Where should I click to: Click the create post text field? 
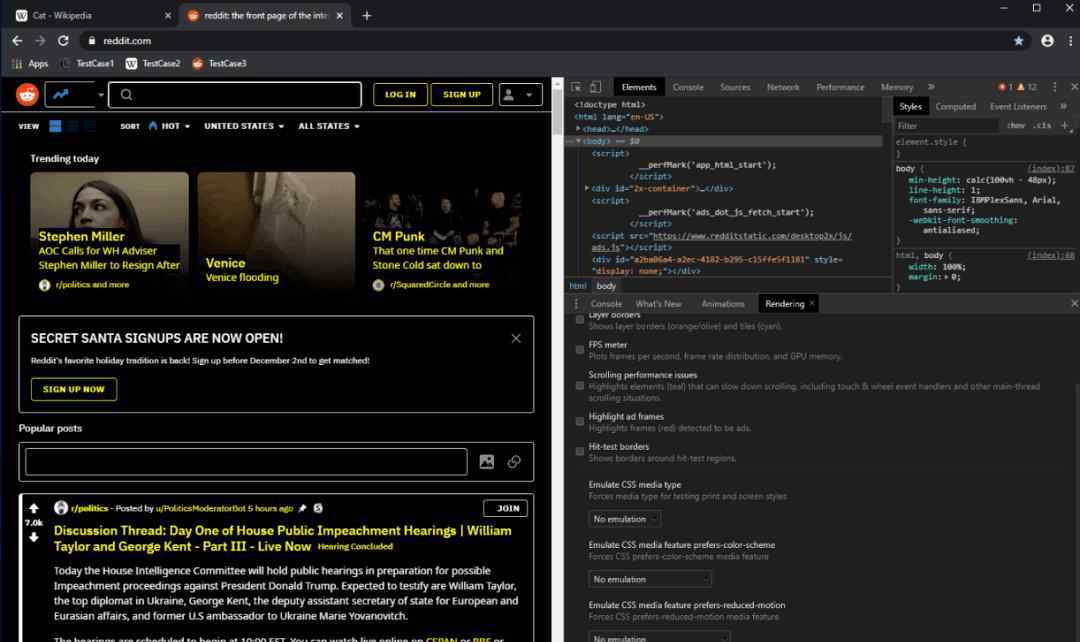coord(246,462)
